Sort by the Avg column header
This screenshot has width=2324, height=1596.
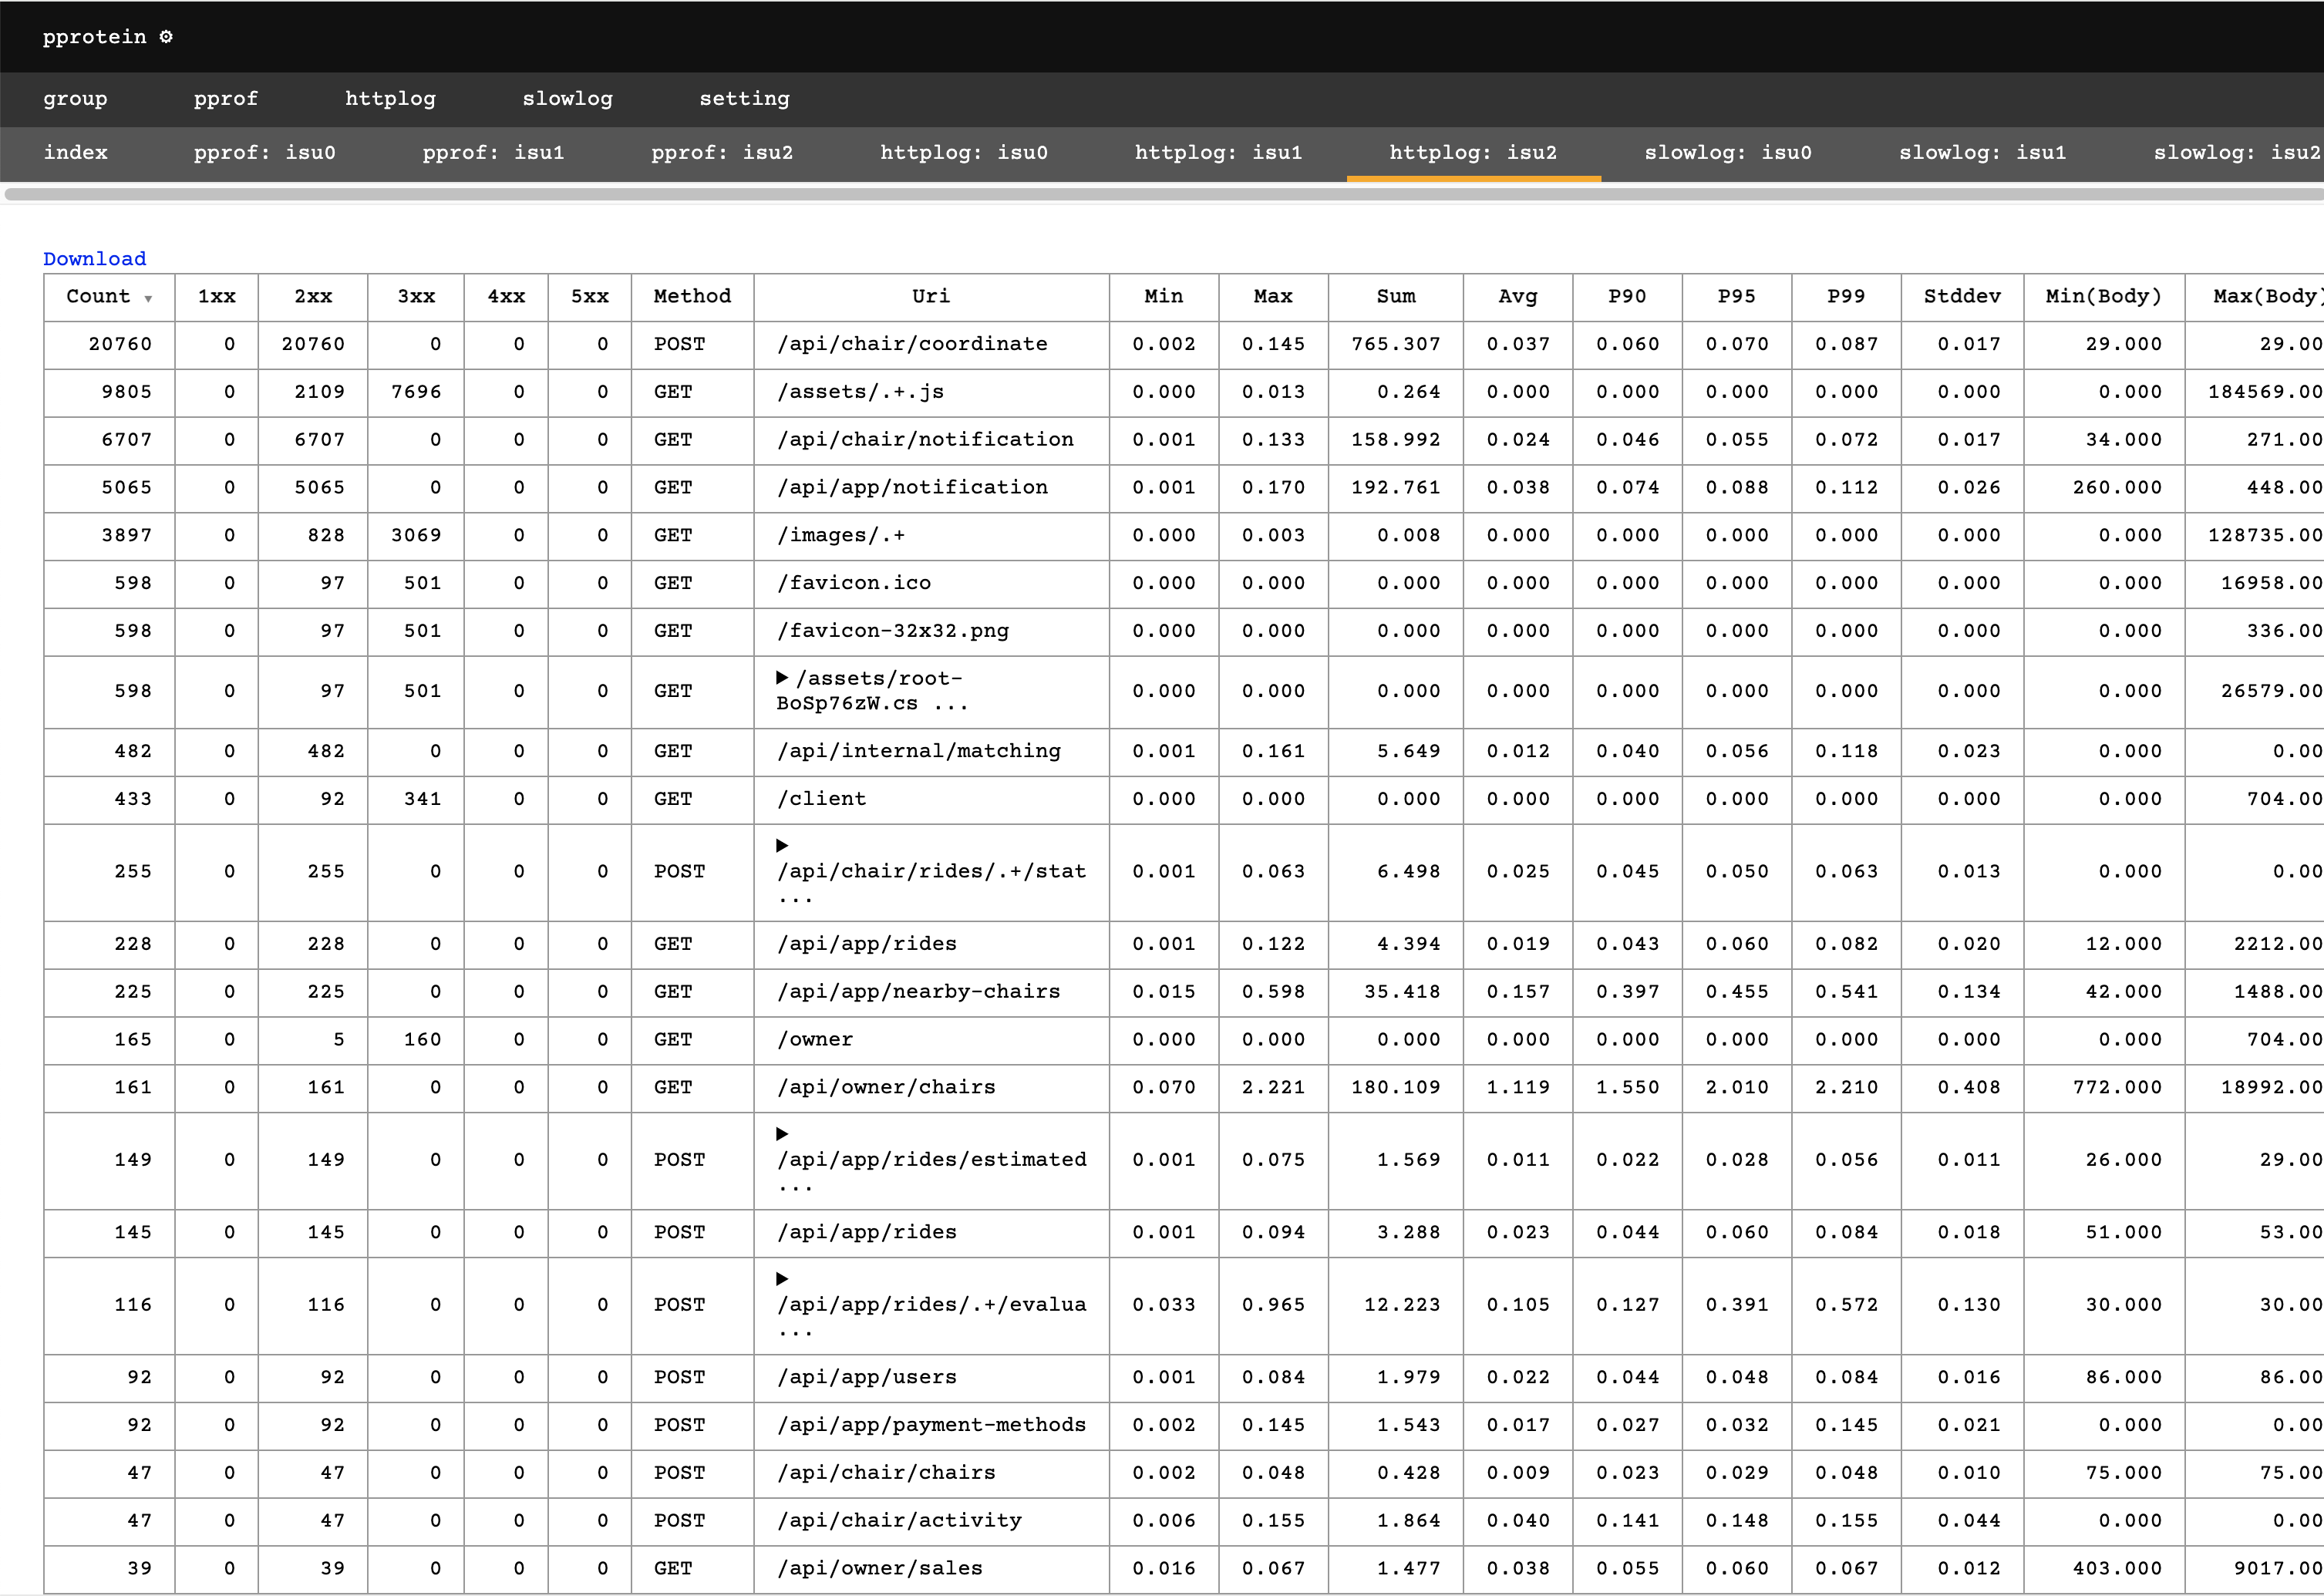click(x=1518, y=297)
